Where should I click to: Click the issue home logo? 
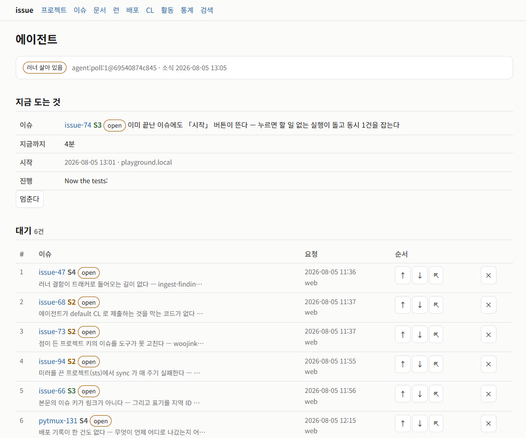point(24,10)
